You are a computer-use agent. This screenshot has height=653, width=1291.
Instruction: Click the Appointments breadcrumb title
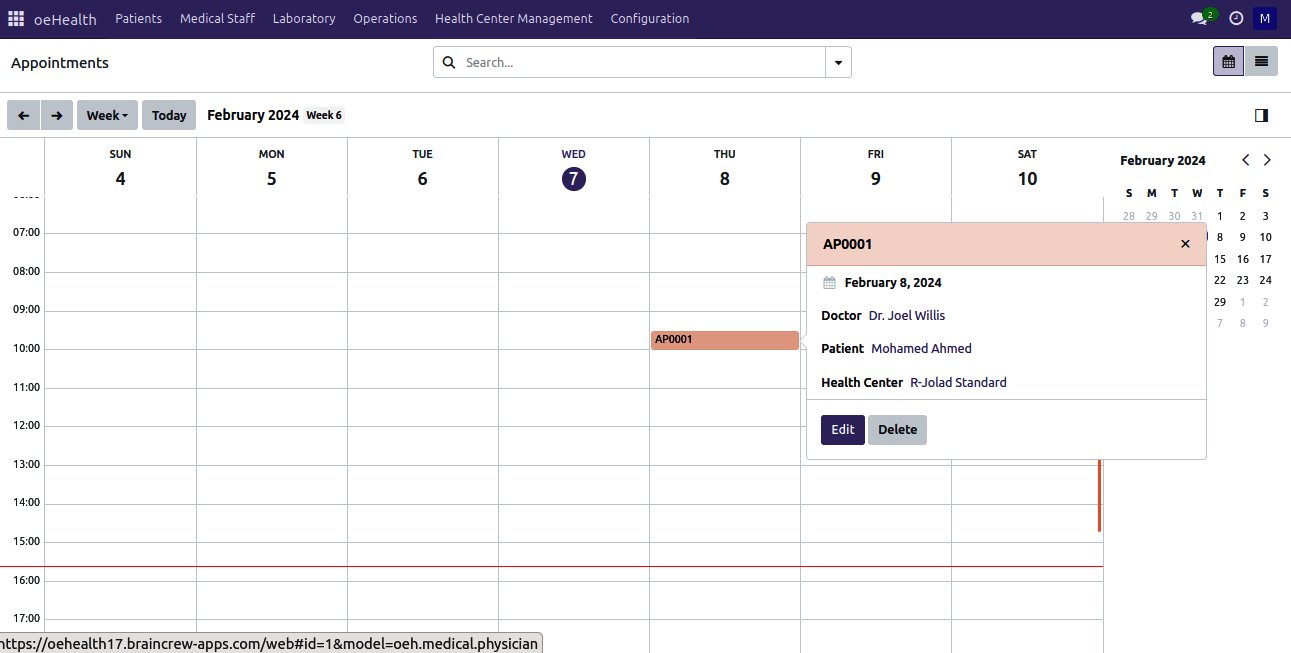tap(60, 63)
